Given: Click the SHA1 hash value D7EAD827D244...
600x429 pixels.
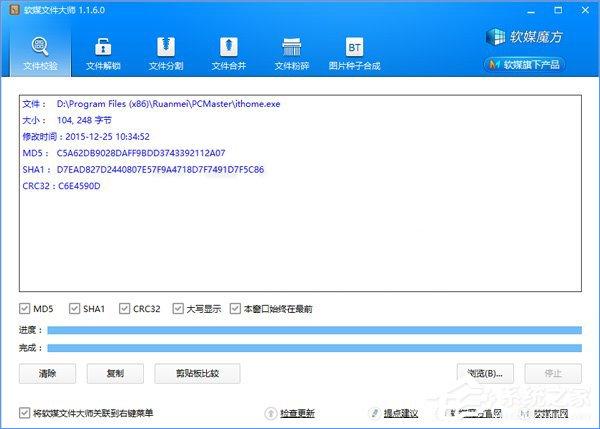Looking at the screenshot, I should (160, 170).
